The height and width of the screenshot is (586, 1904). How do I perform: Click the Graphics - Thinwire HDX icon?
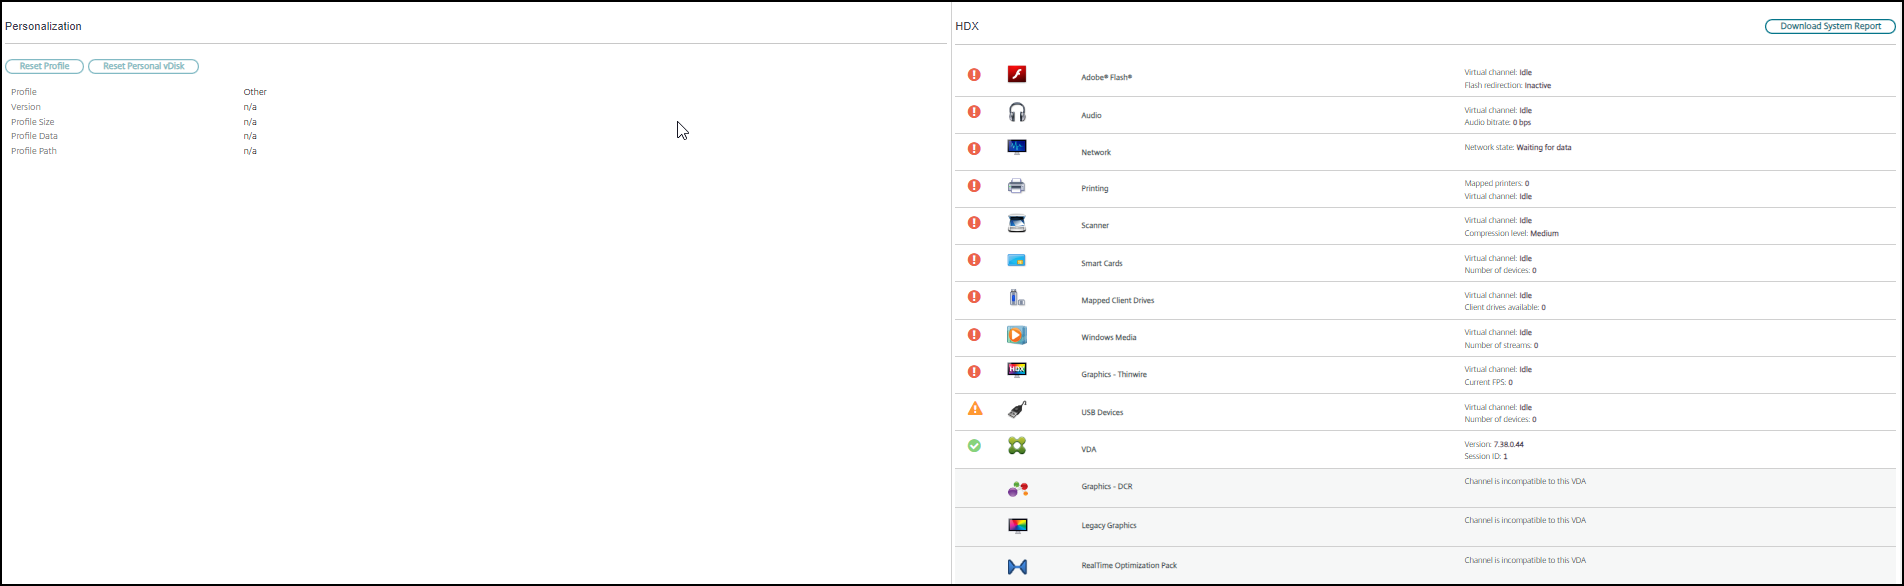(x=1017, y=371)
